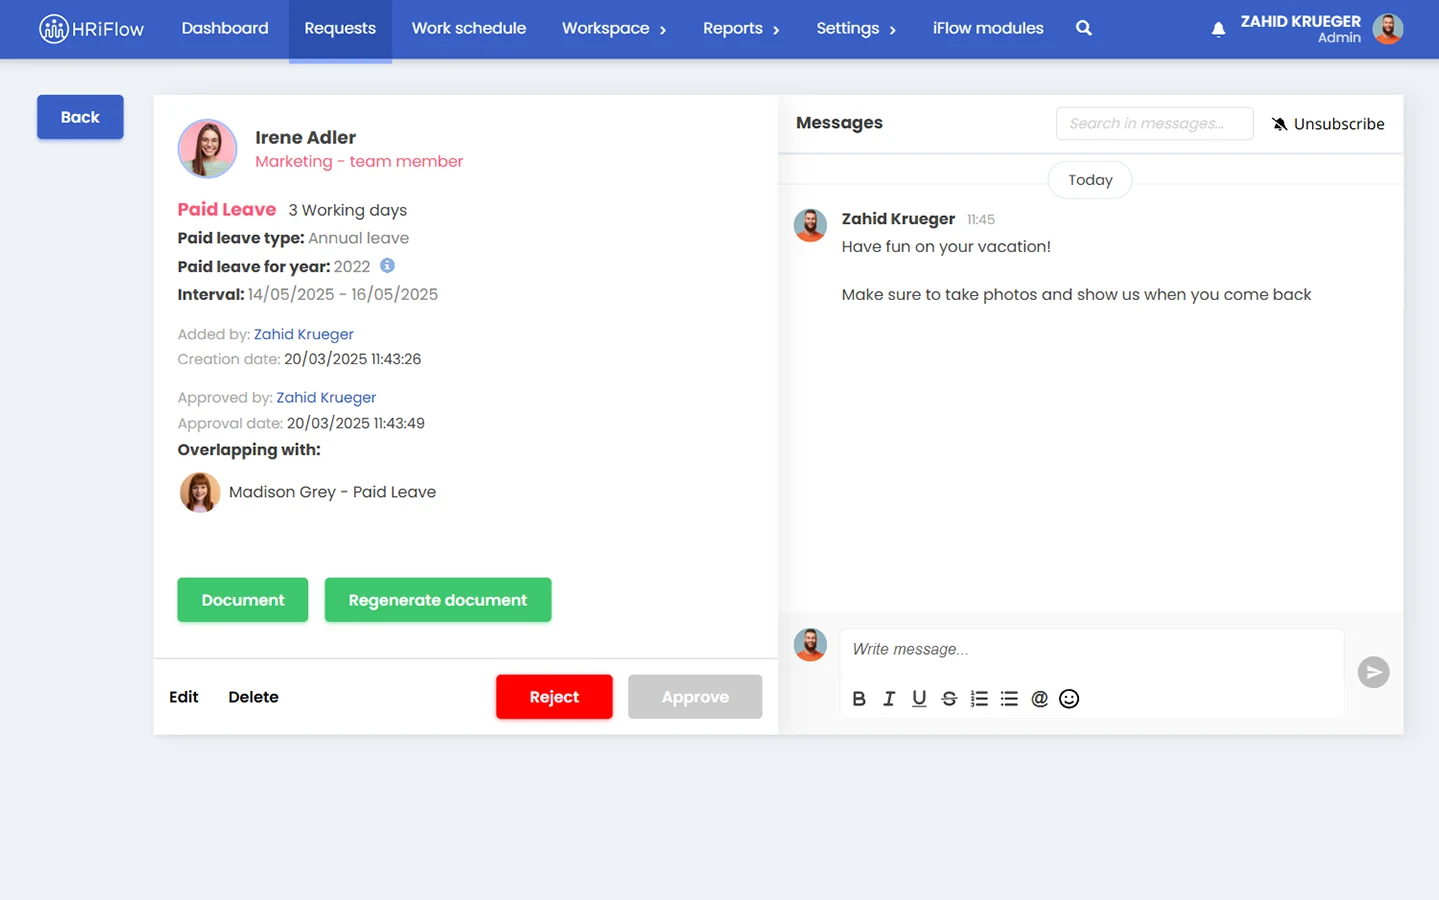Open the emoji picker
Screen dimensions: 1439x900
(x=1069, y=699)
